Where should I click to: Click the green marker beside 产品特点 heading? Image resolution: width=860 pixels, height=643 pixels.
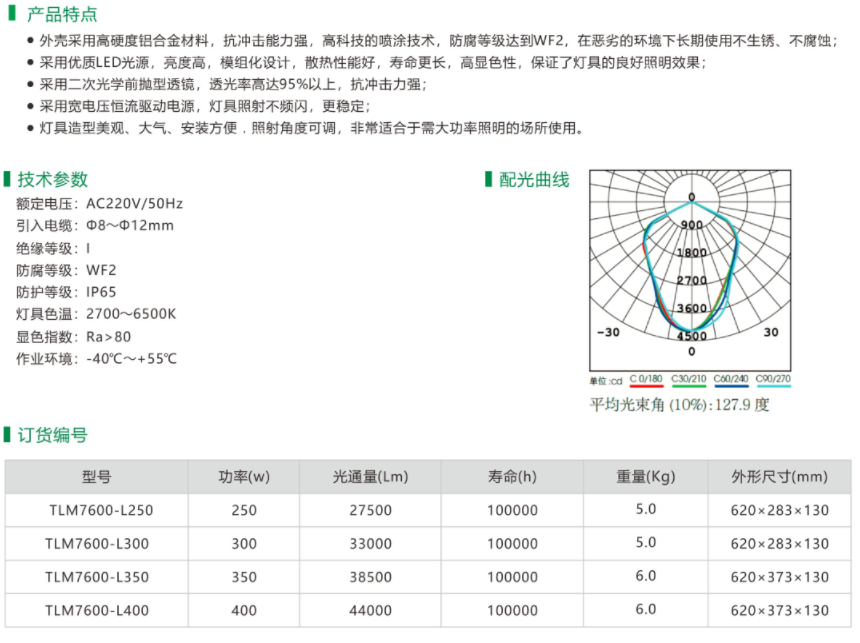click(x=10, y=14)
